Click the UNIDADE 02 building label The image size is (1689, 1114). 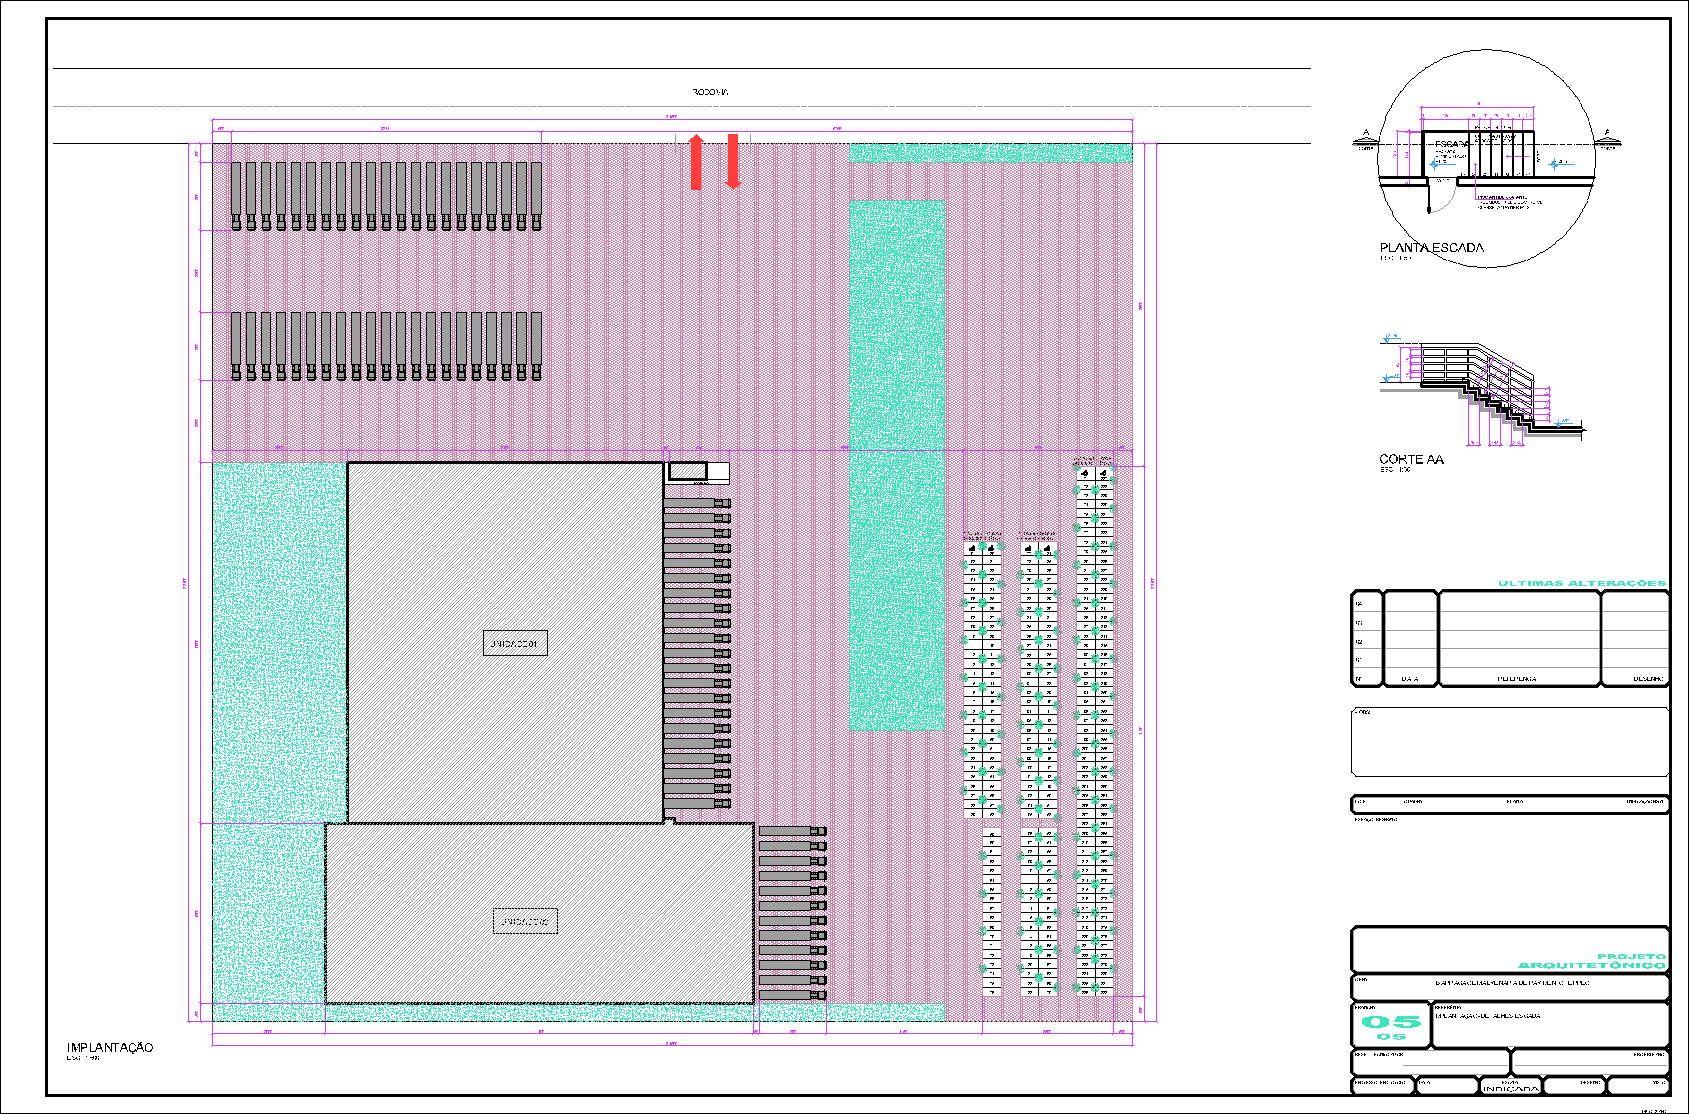[x=525, y=921]
